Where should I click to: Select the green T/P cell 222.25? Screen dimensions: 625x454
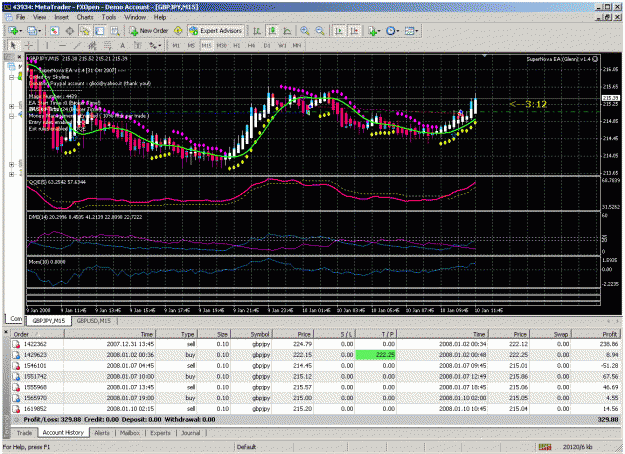[x=375, y=355]
